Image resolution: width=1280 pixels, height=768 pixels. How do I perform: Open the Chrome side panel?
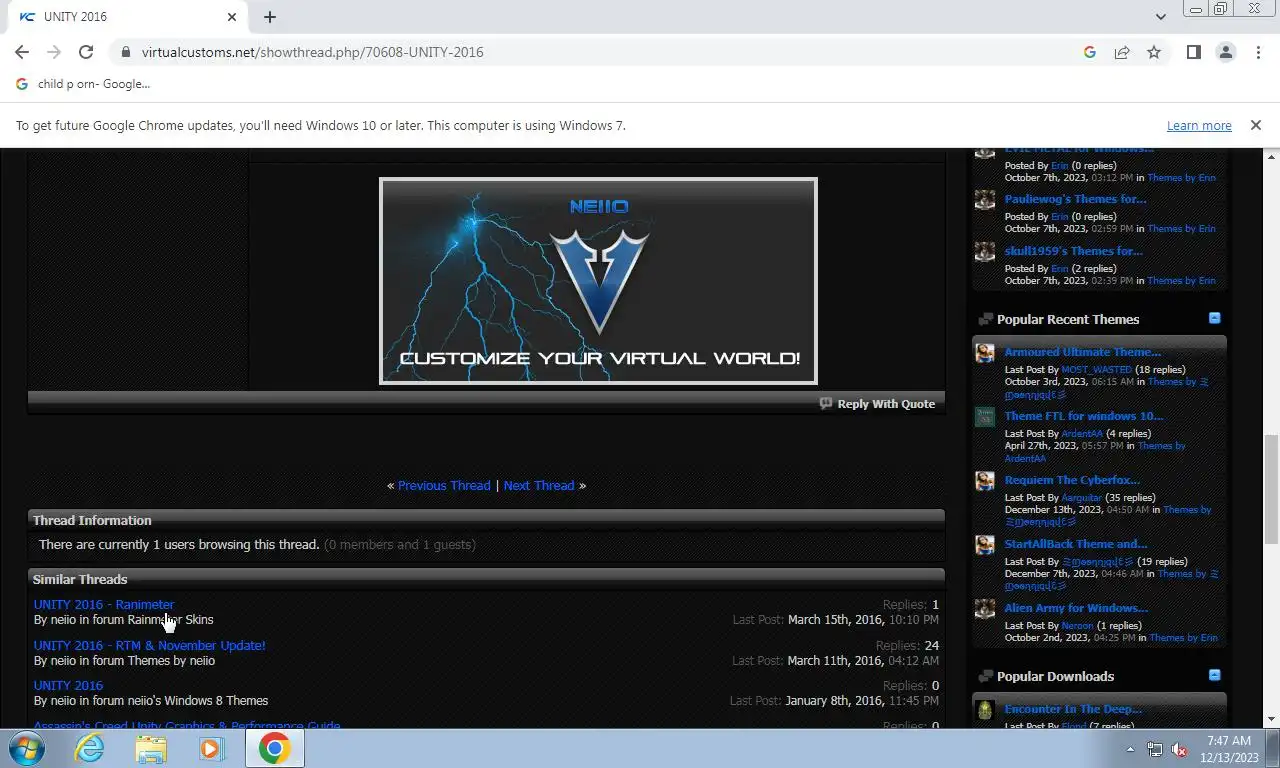tap(1193, 52)
